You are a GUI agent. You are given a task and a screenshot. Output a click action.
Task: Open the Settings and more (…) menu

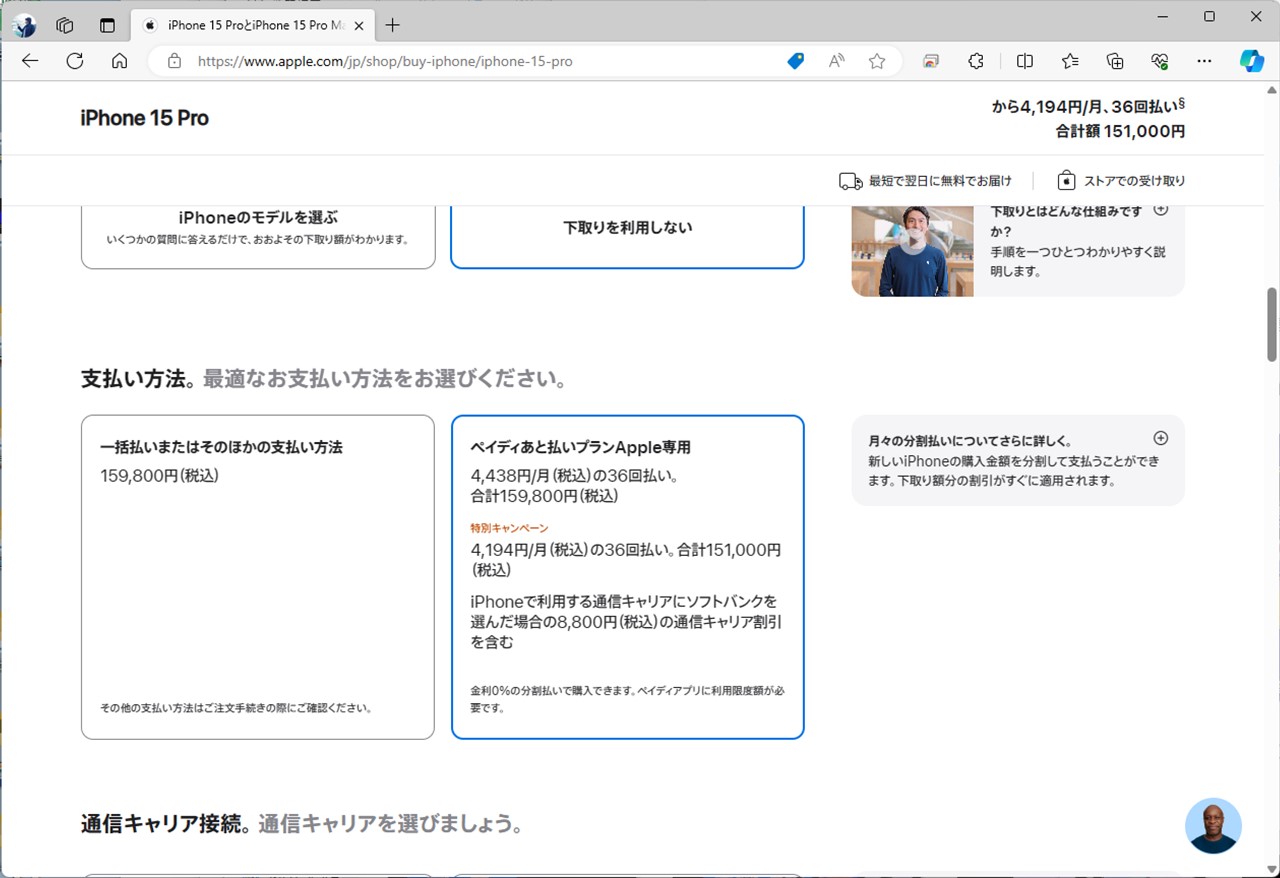1204,61
